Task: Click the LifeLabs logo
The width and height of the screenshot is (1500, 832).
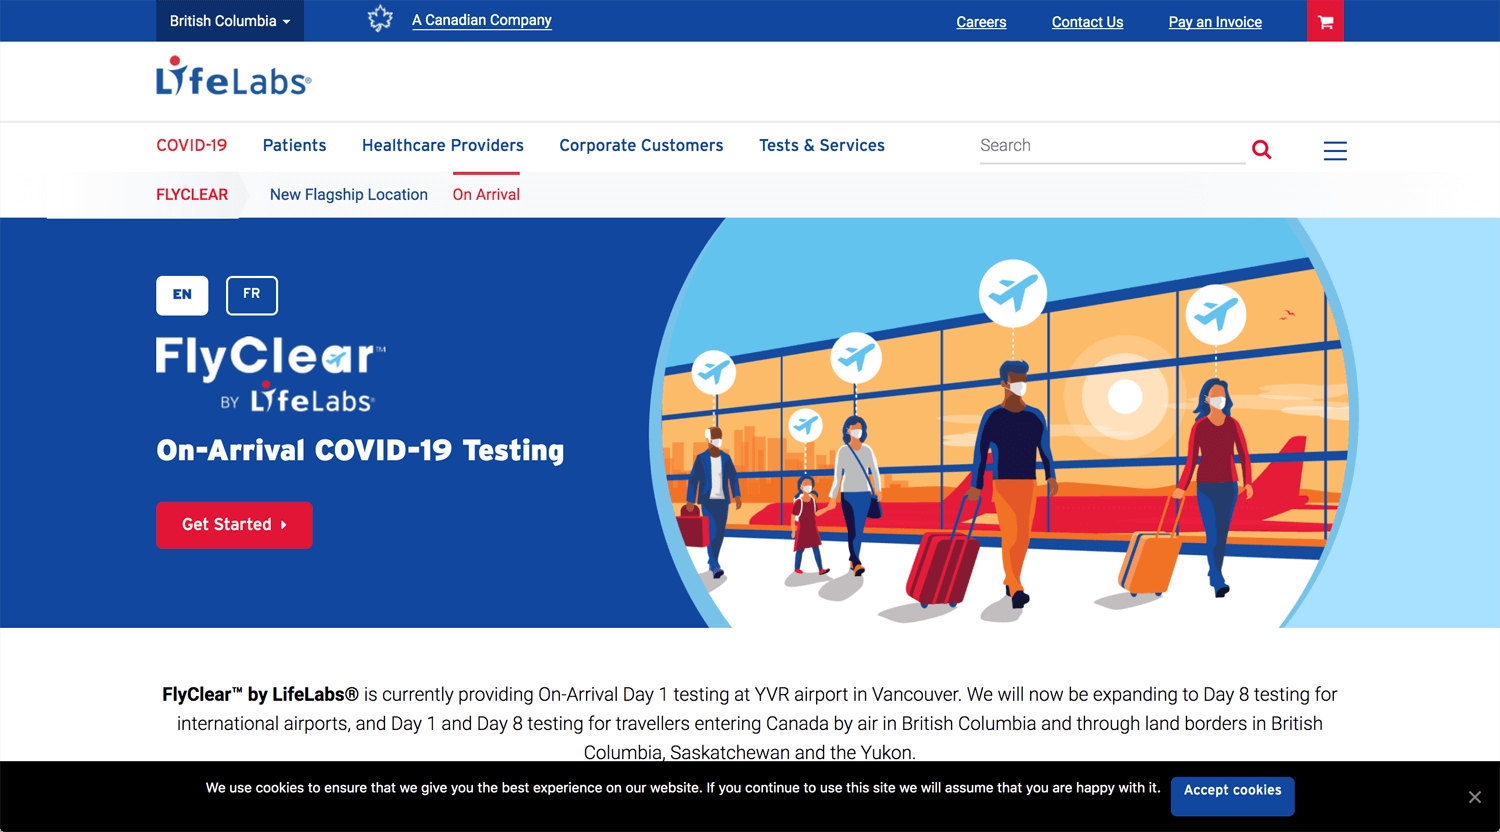Action: point(233,77)
